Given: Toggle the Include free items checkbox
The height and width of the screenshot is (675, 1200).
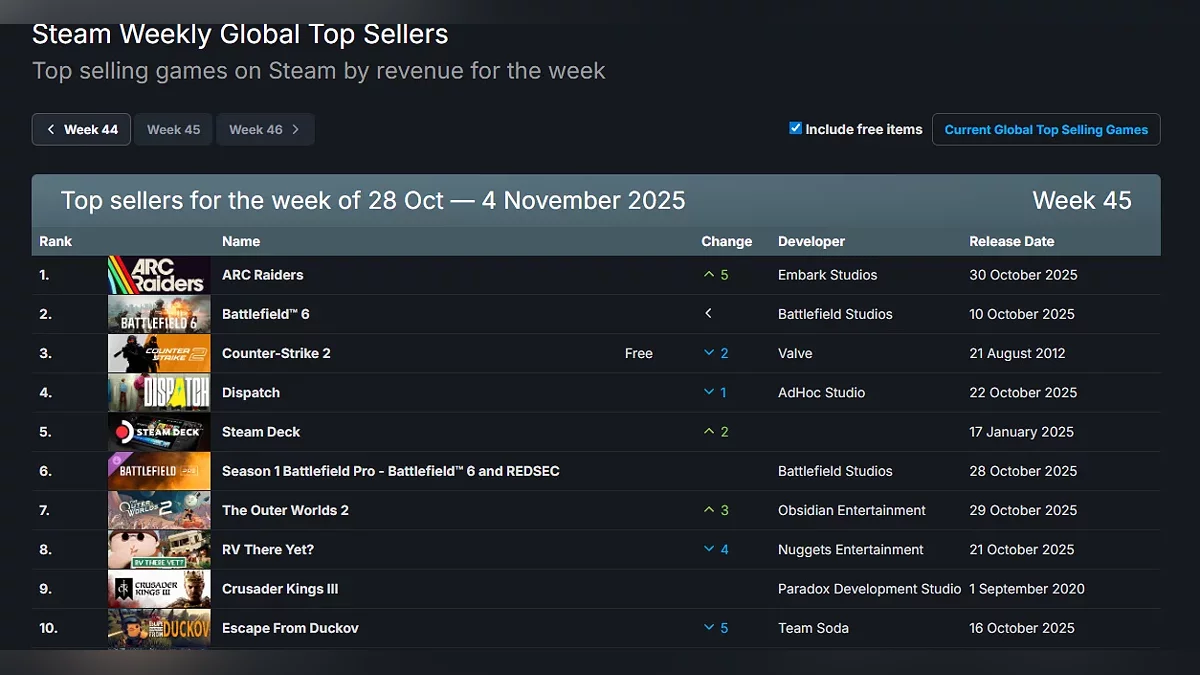Looking at the screenshot, I should tap(796, 128).
